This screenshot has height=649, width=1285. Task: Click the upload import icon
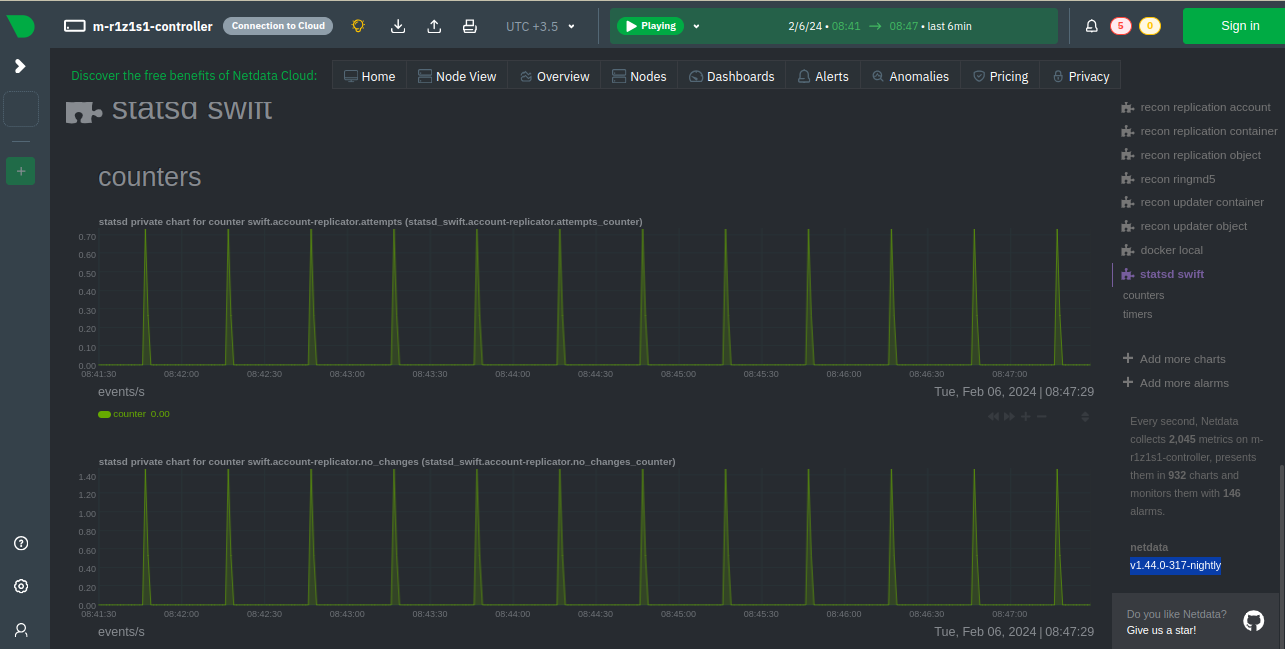point(434,26)
